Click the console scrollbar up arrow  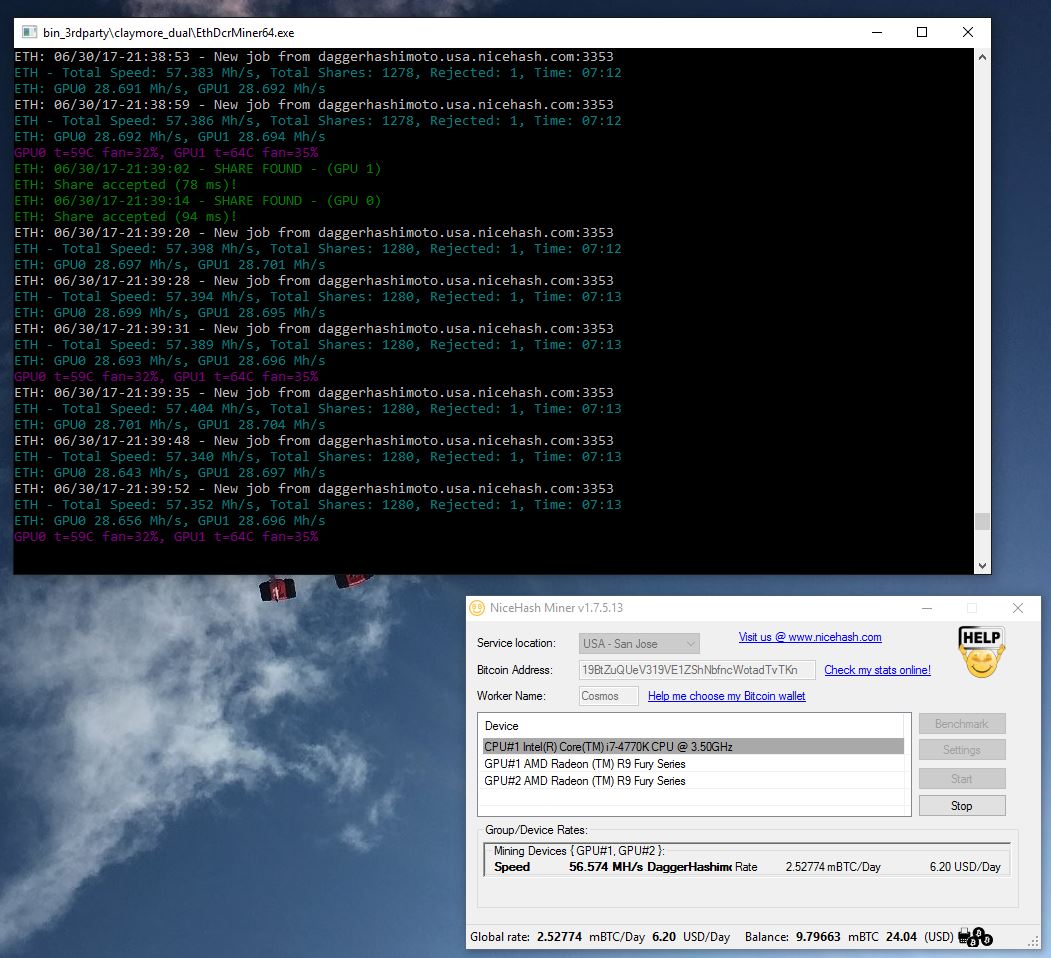[x=982, y=57]
